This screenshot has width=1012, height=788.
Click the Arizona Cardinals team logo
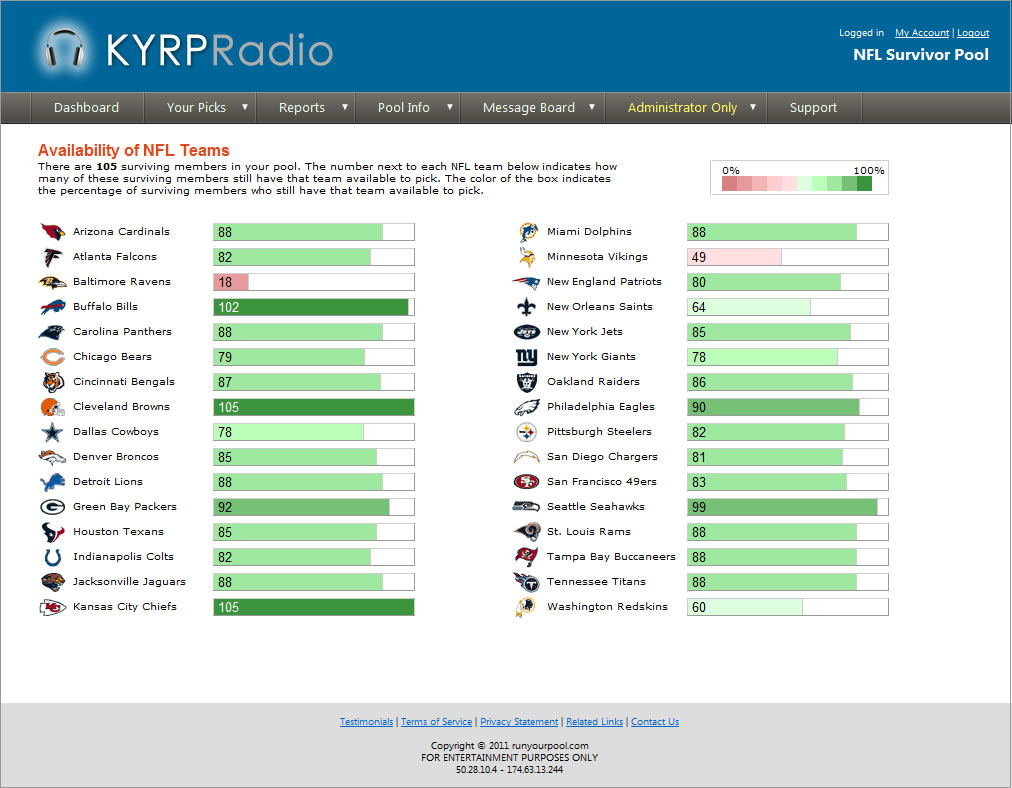click(x=52, y=232)
